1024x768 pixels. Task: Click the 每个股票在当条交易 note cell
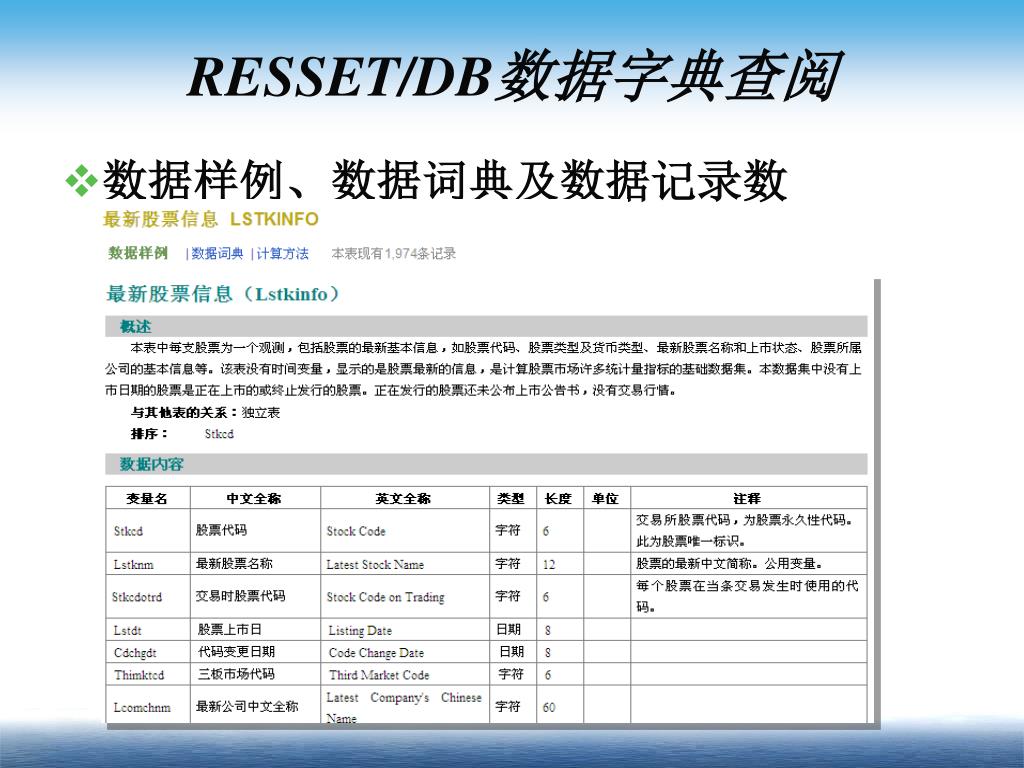coord(747,596)
